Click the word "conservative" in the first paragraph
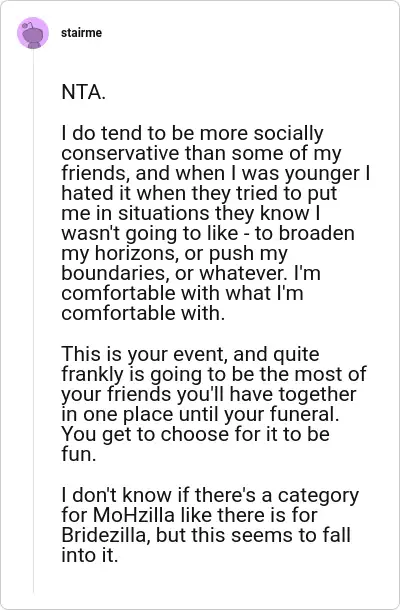Viewport: 400px width, 610px height. tap(121, 153)
